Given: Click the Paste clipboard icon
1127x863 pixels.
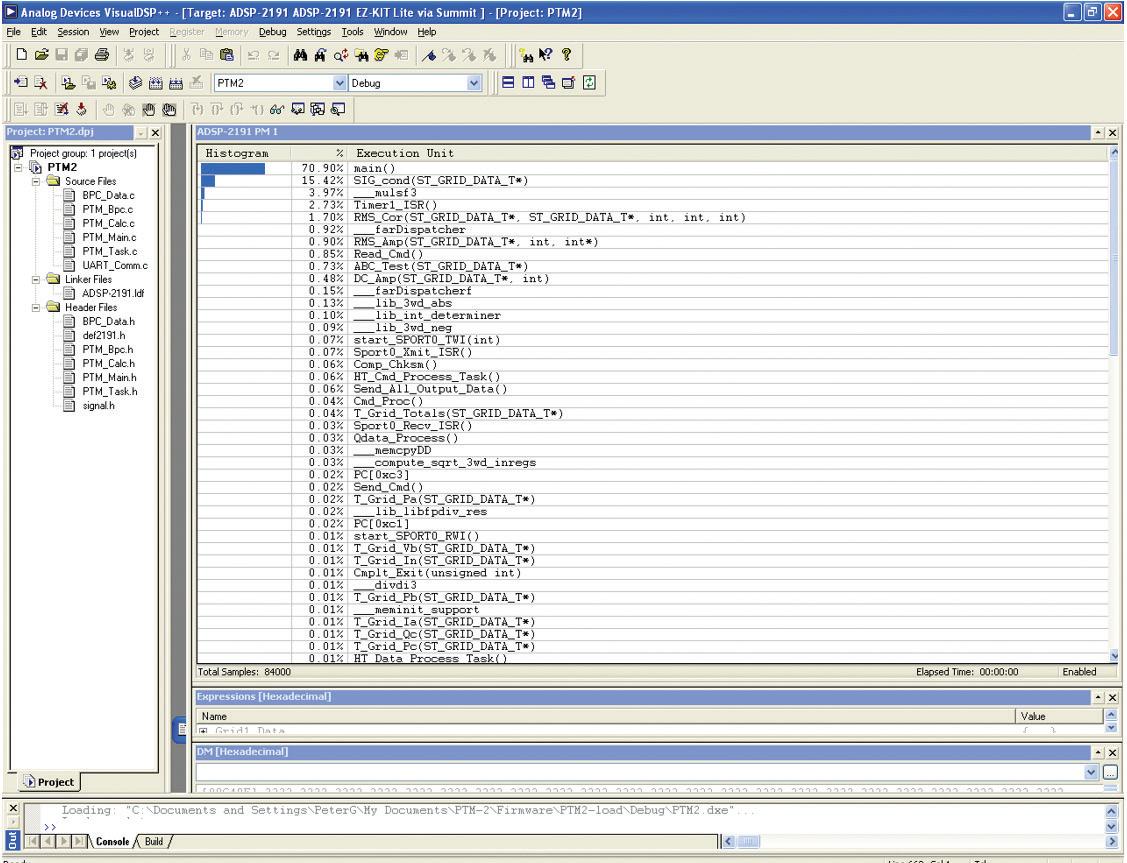Looking at the screenshot, I should click(x=226, y=55).
